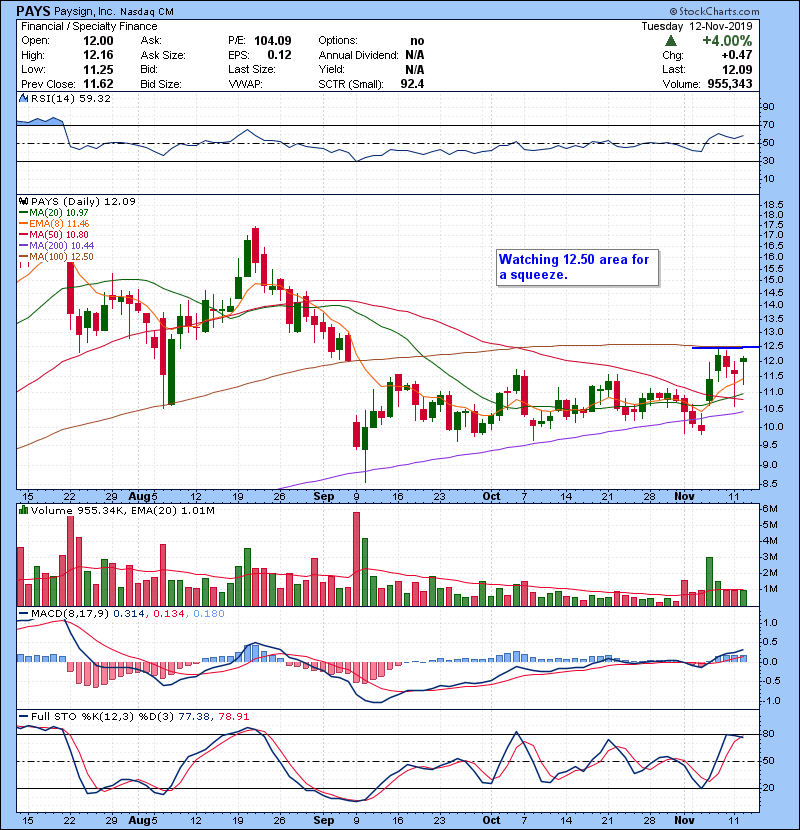
Task: Click the MACD signal value 0.134
Action: point(169,614)
